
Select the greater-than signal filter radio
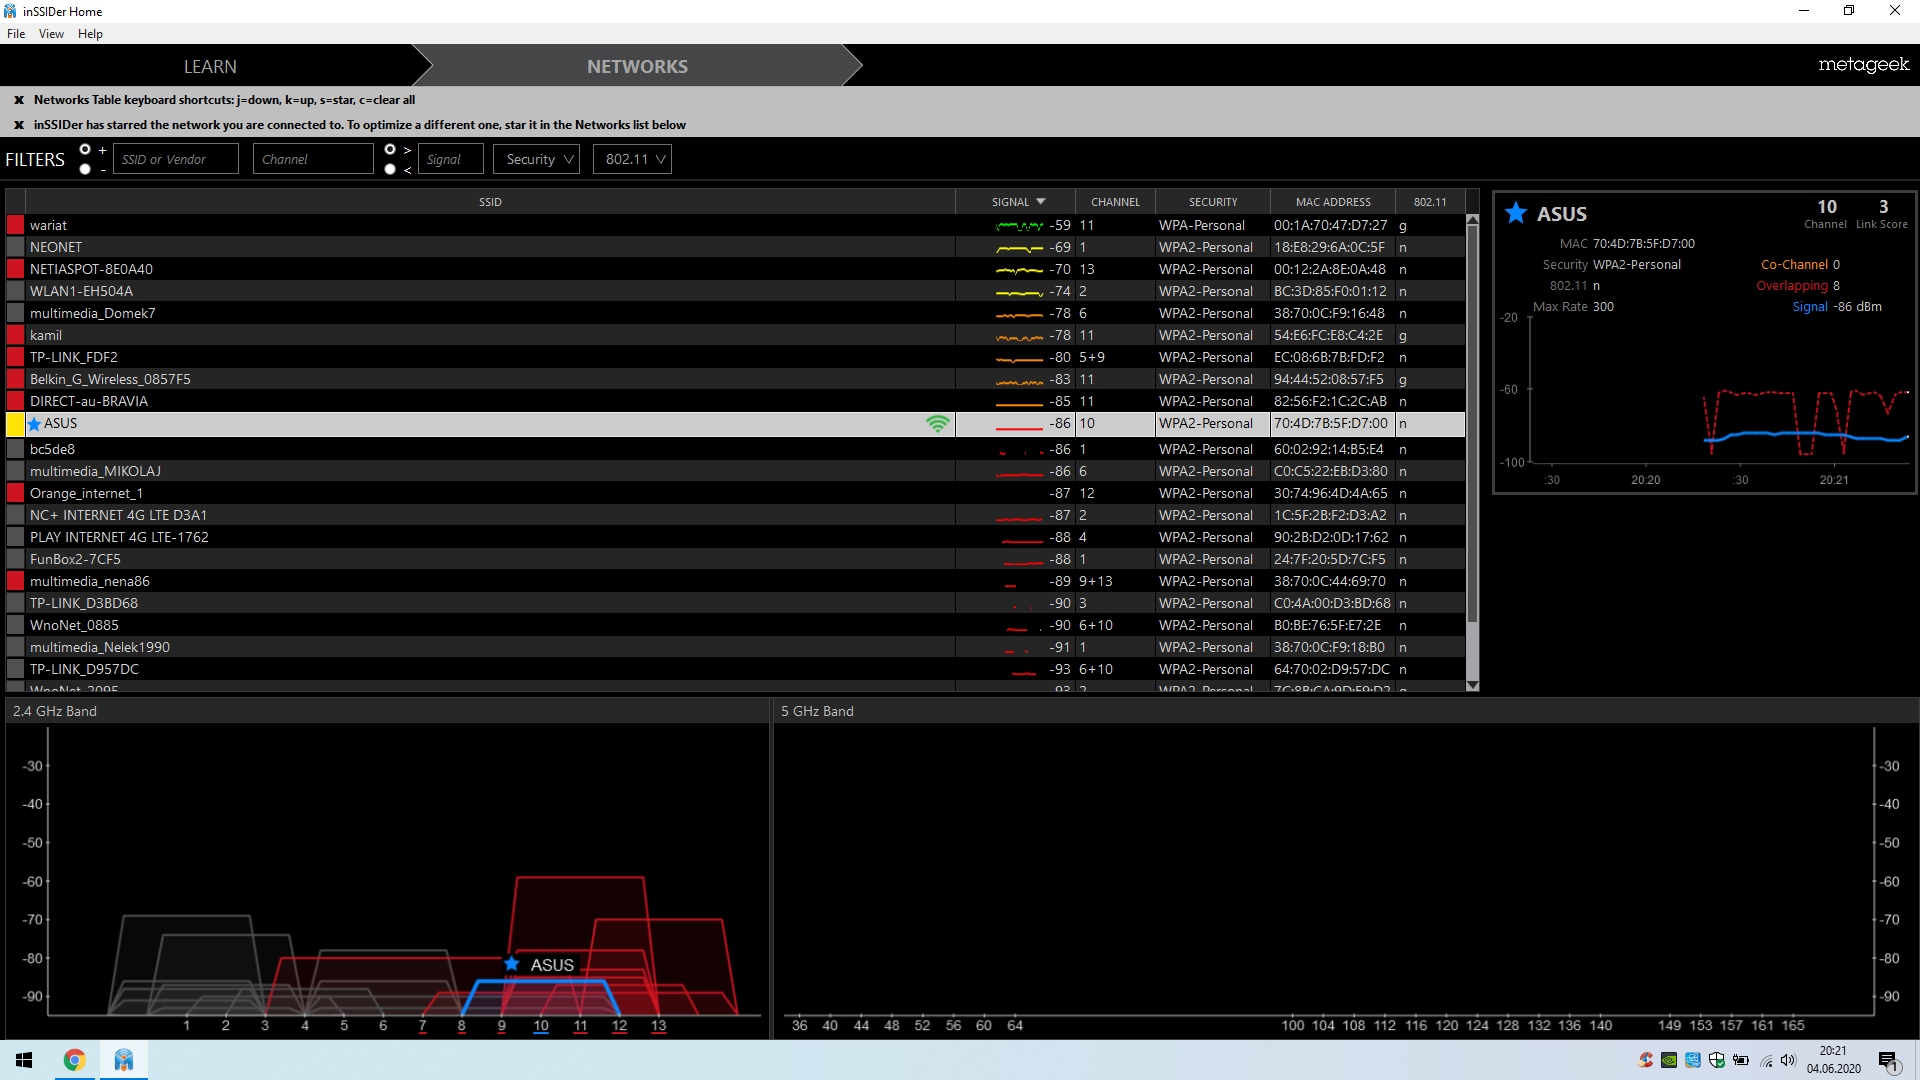(390, 149)
